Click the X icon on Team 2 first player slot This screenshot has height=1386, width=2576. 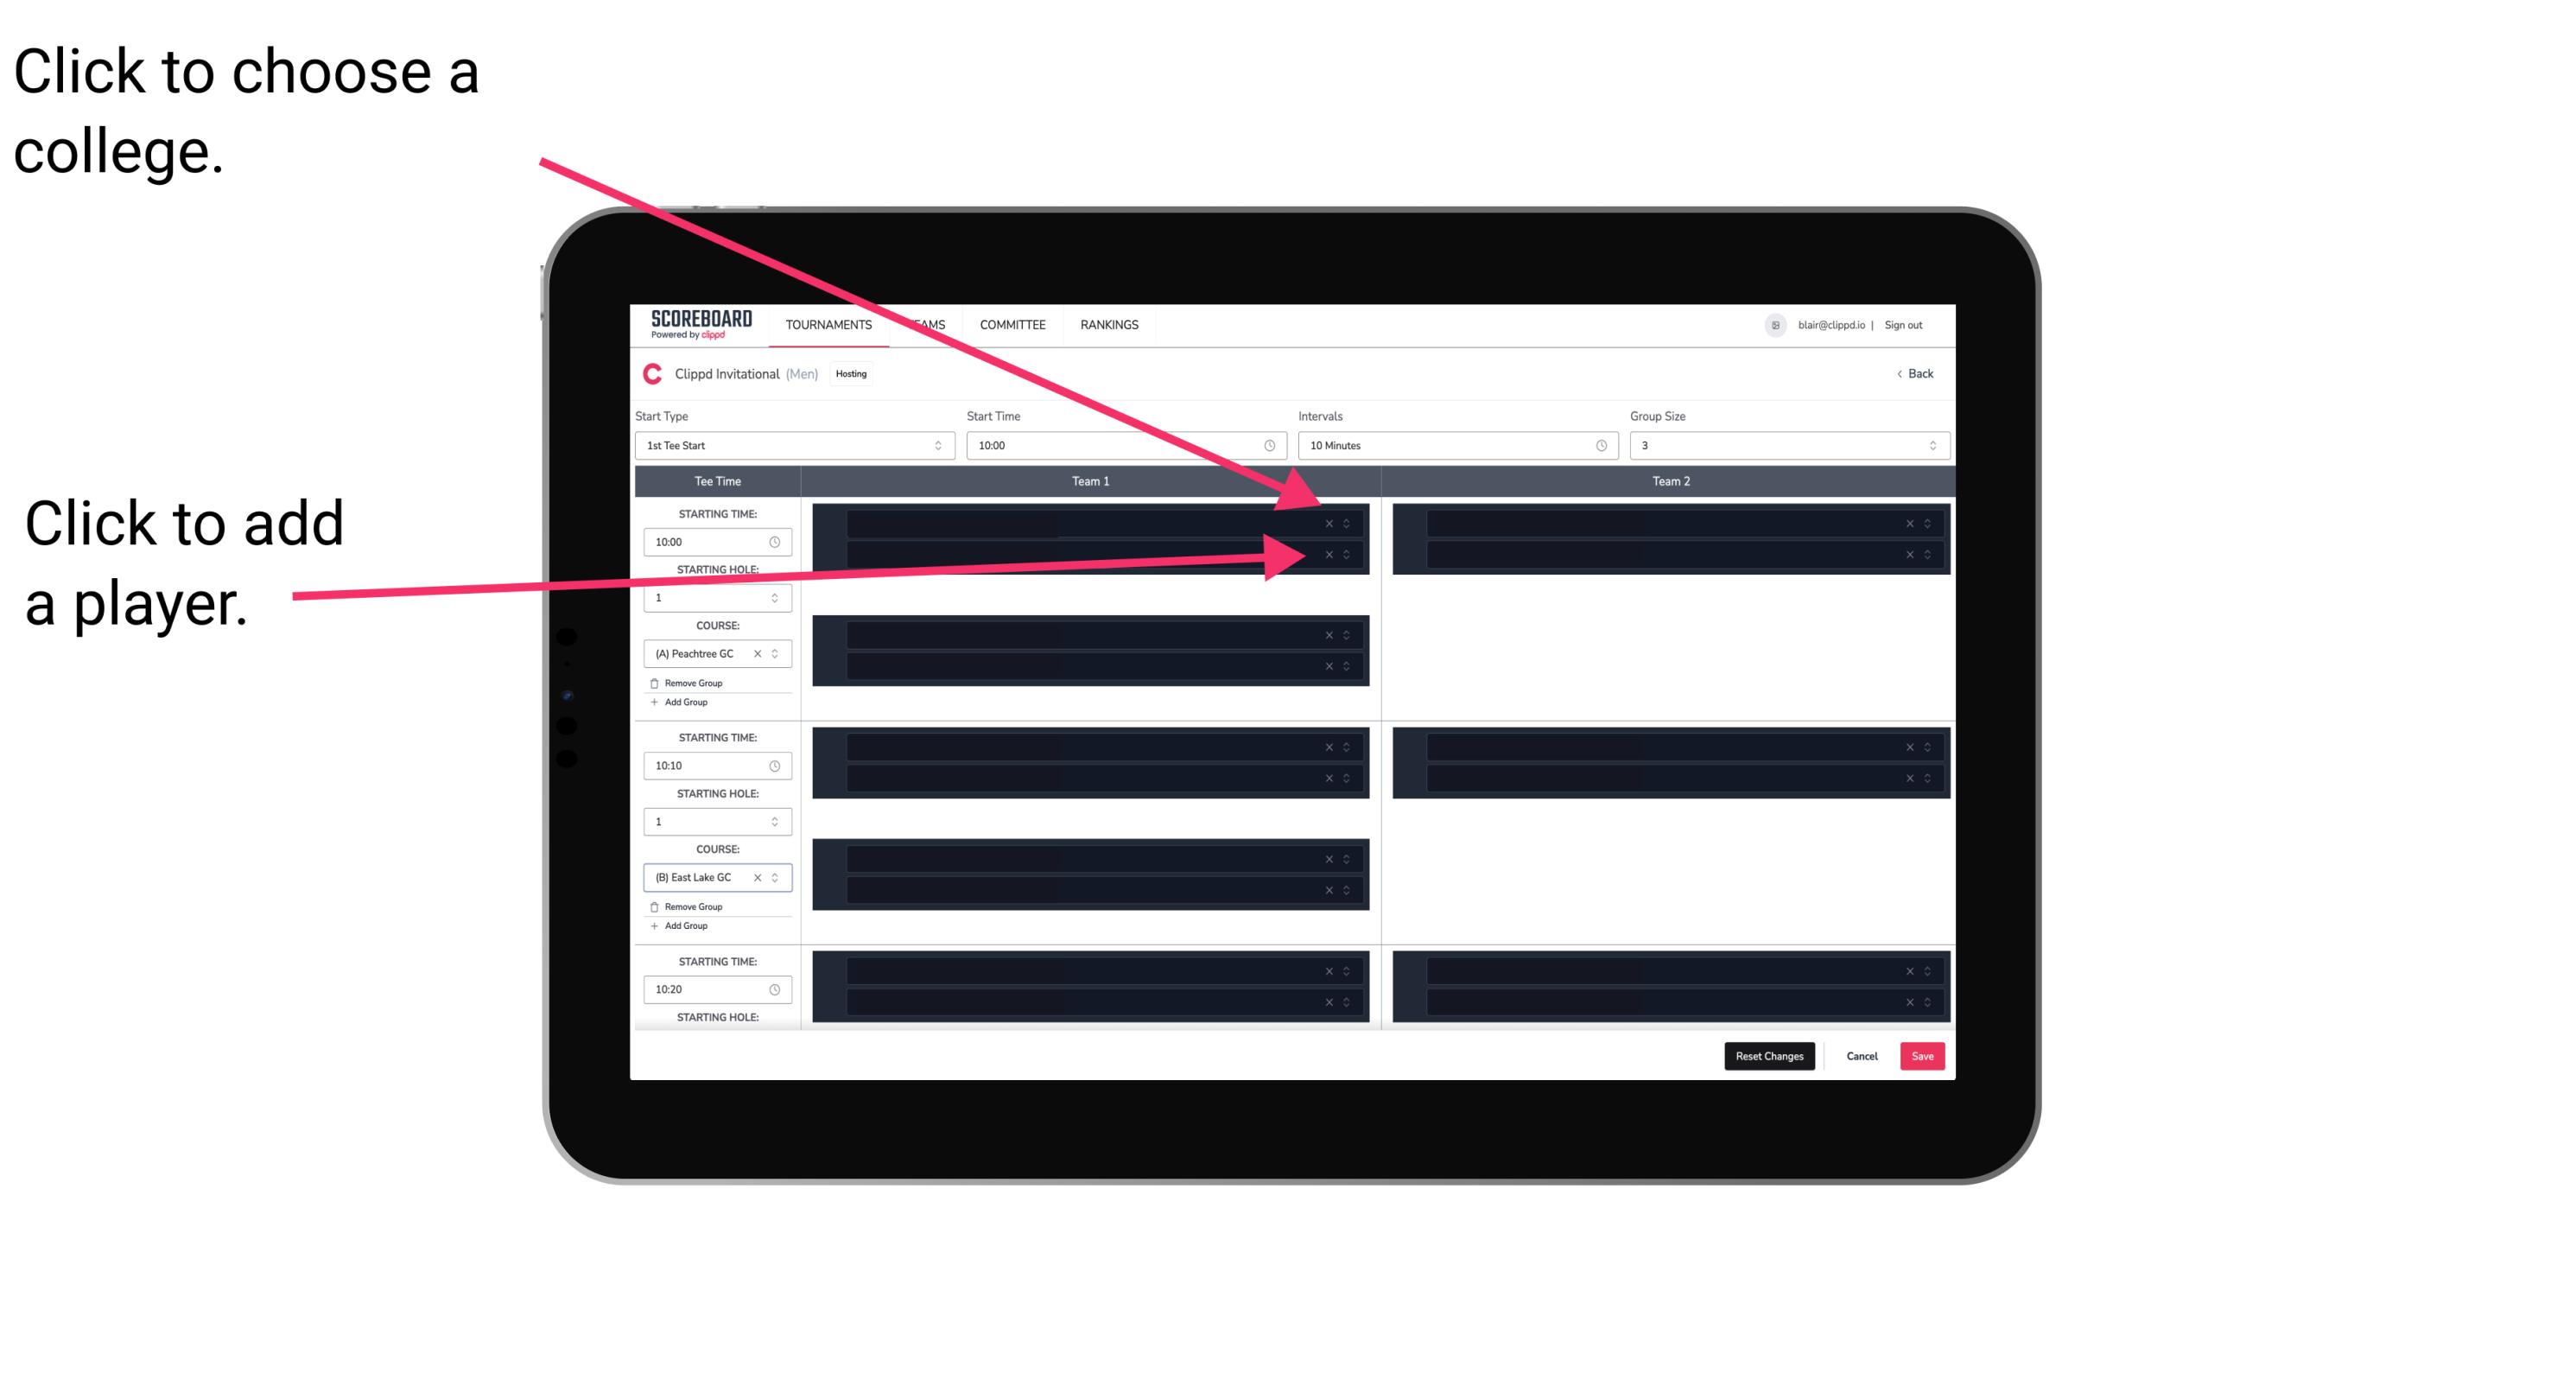[x=1909, y=522]
